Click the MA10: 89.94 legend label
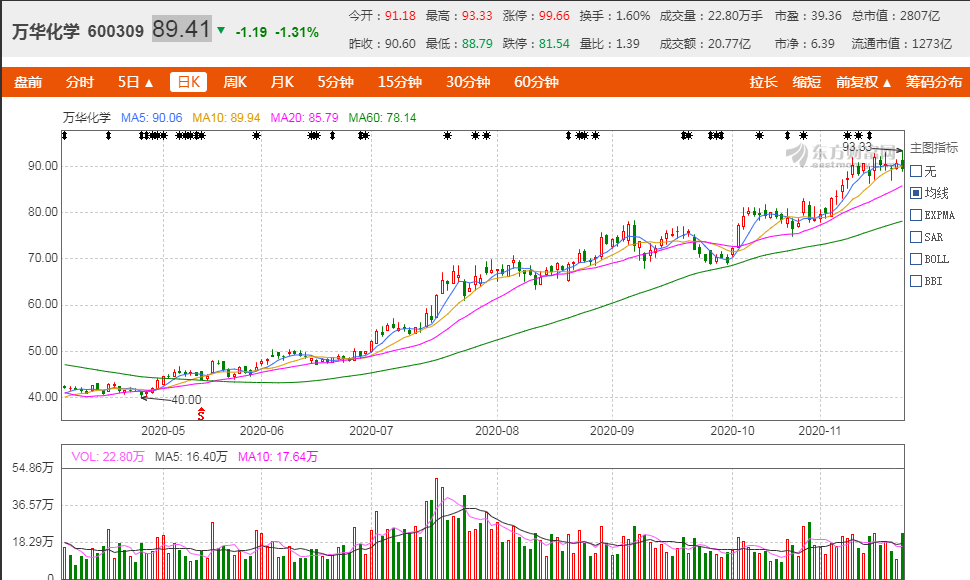The height and width of the screenshot is (580, 970). pyautogui.click(x=226, y=117)
